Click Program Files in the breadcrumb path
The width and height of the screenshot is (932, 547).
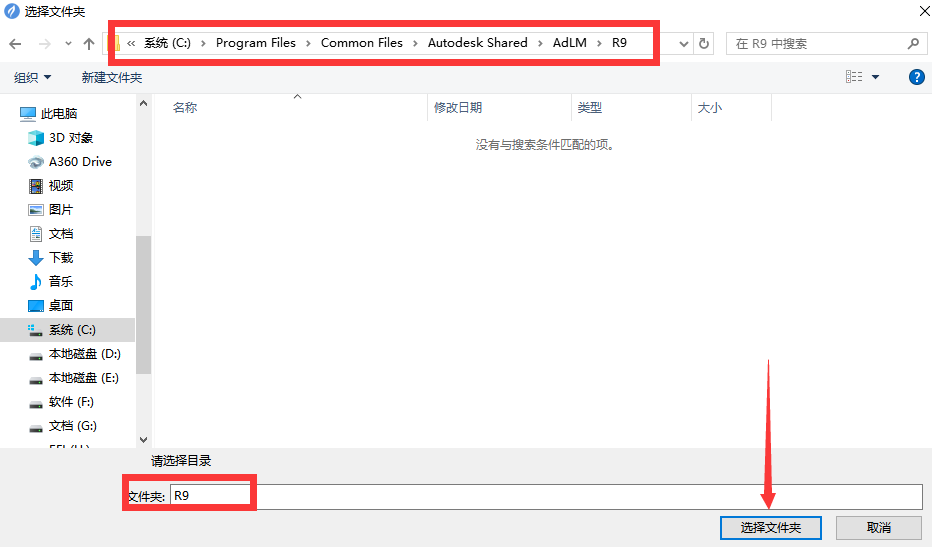coord(255,43)
